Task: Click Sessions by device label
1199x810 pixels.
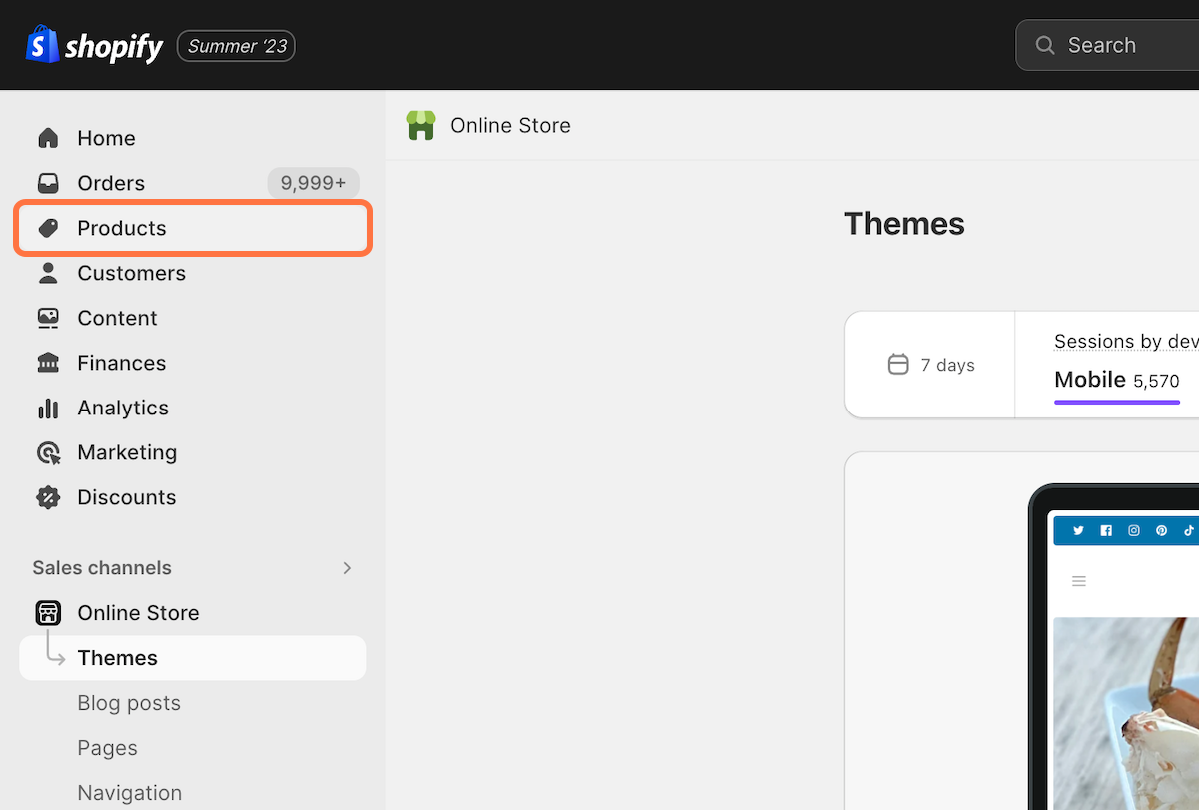Action: pyautogui.click(x=1126, y=341)
